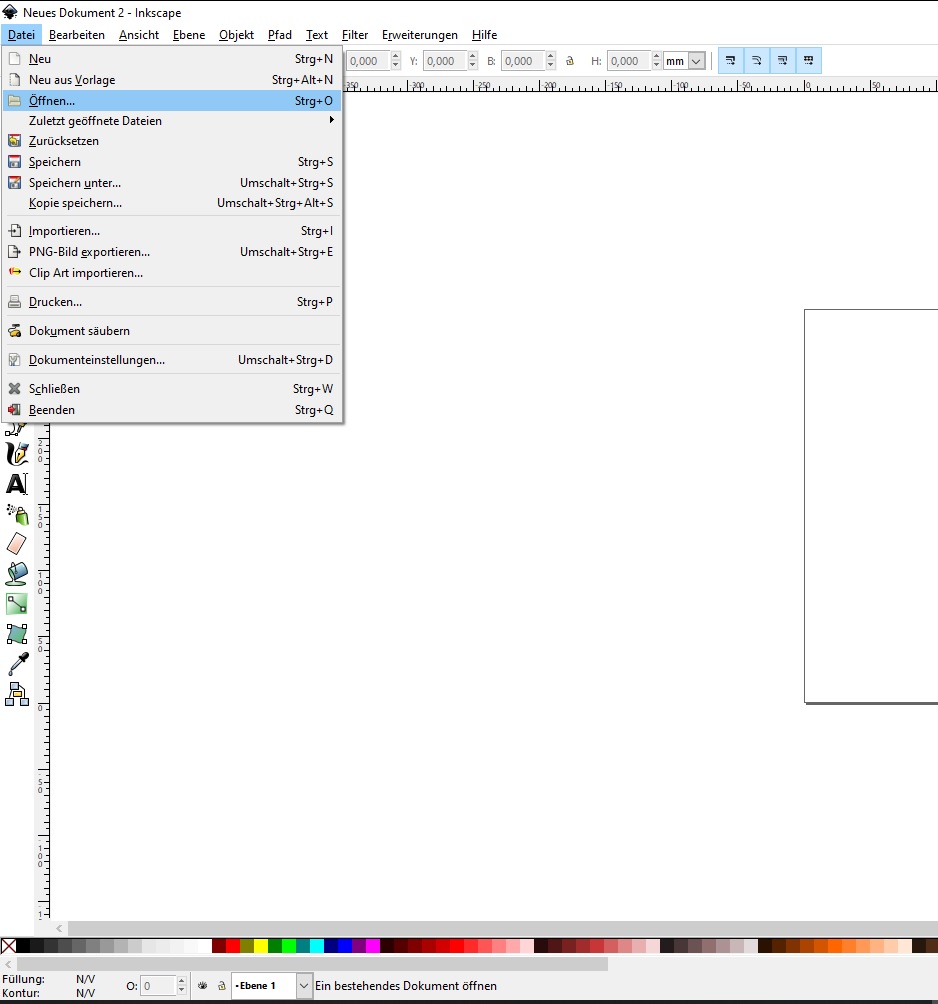Click the palette scrollbar left arrow

(x=8, y=963)
